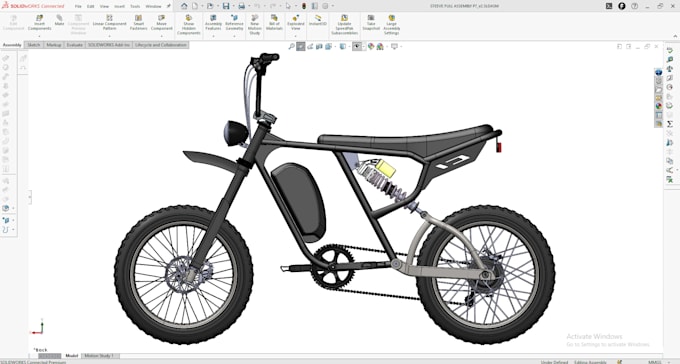Expand the collapsed left panel handle

[x=30, y=197]
